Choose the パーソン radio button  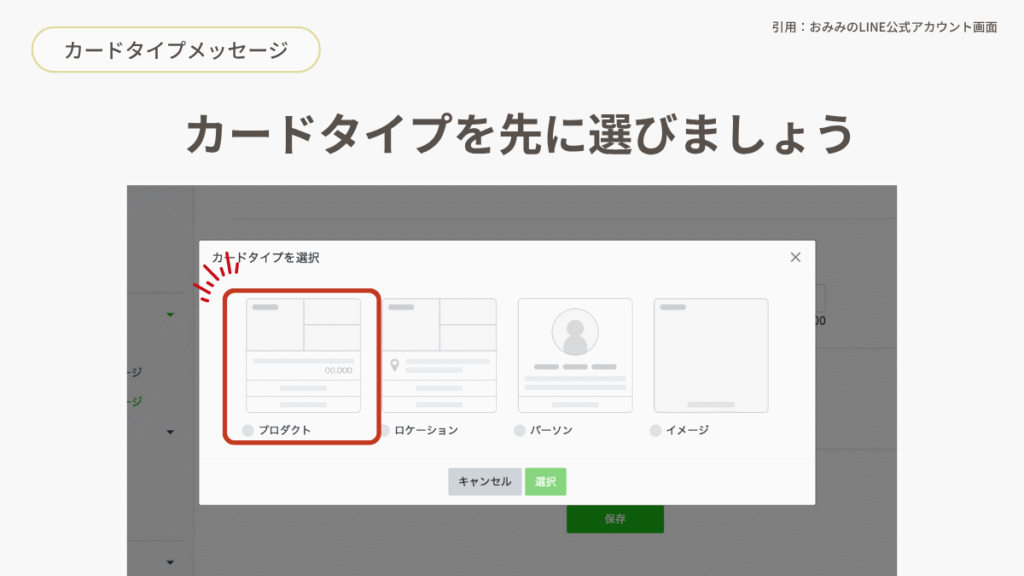tap(520, 430)
